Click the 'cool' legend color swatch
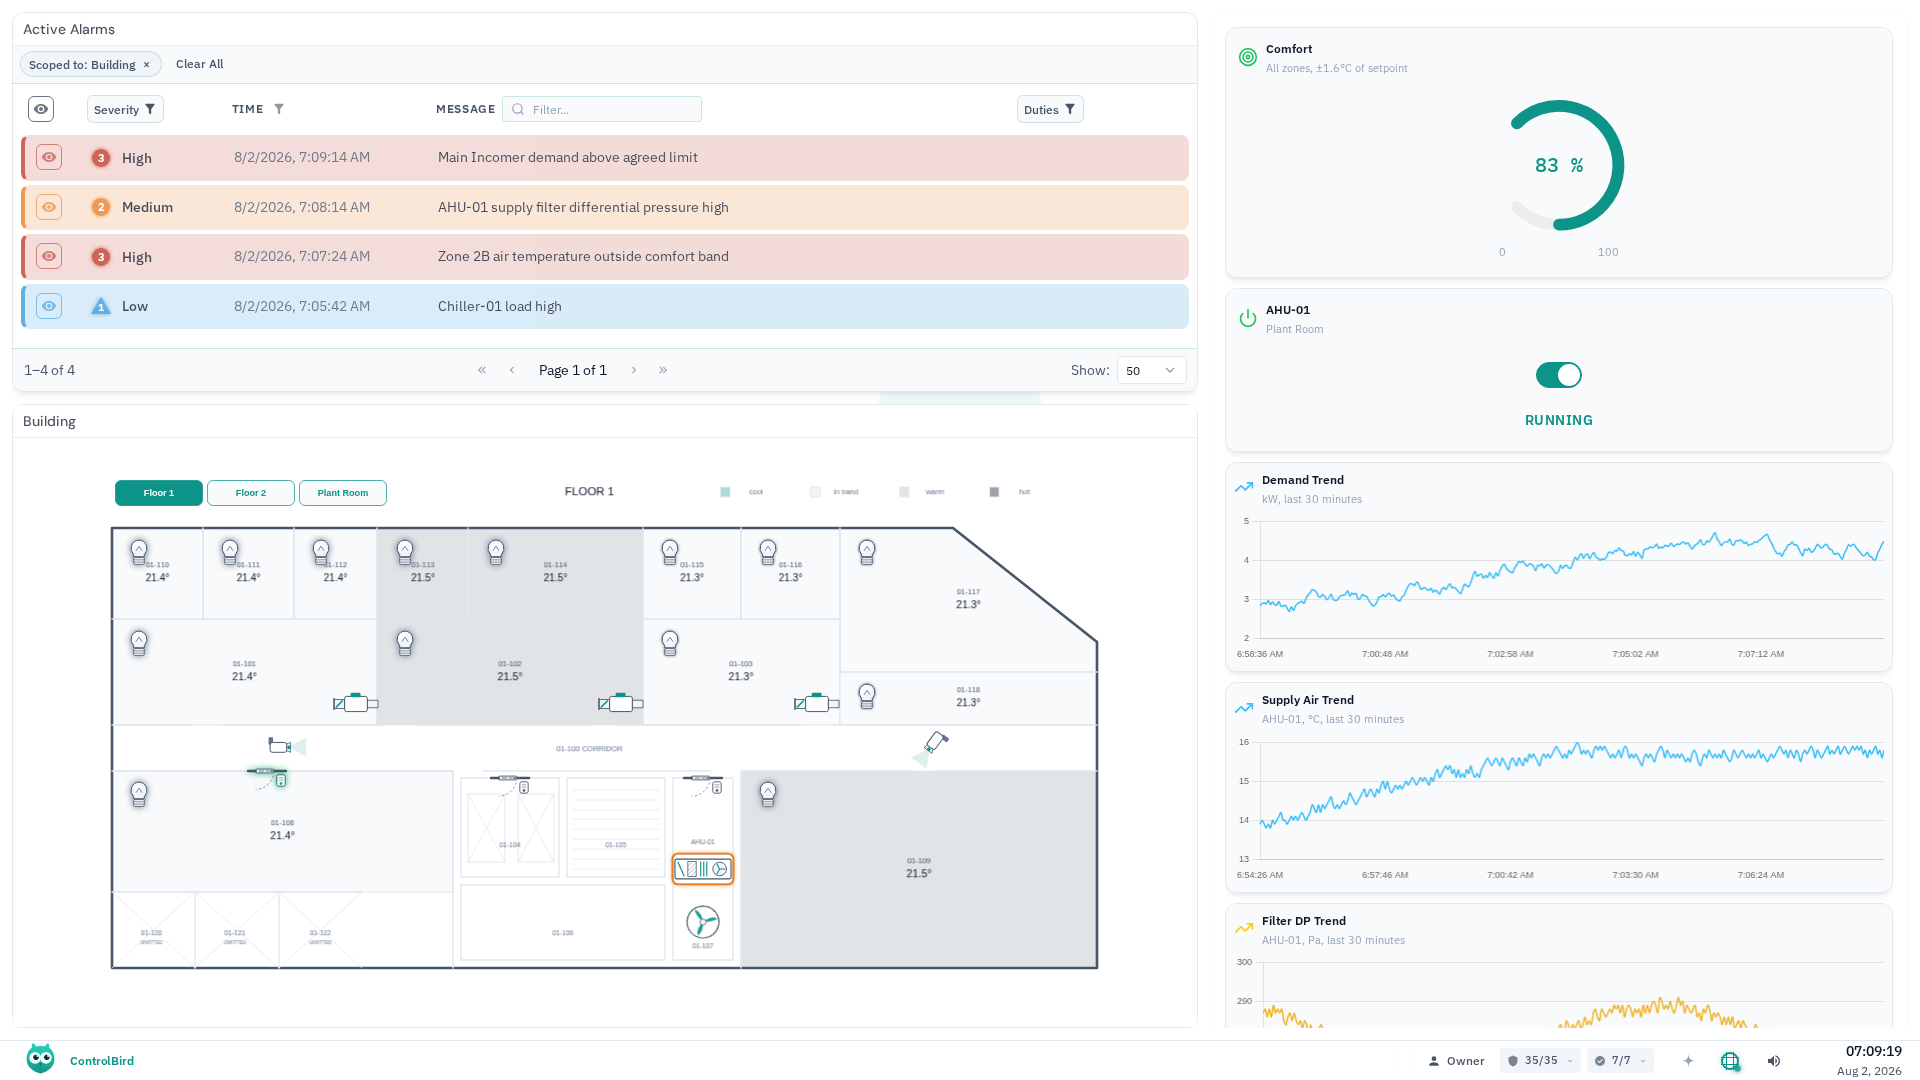Screen dimensions: 1920x1080 (725, 492)
